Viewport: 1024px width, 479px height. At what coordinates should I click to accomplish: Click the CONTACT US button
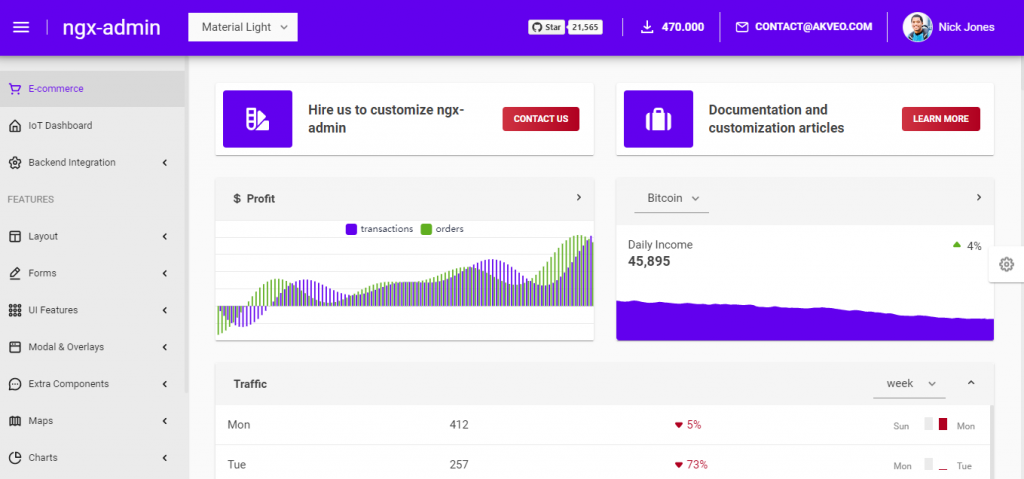click(541, 119)
